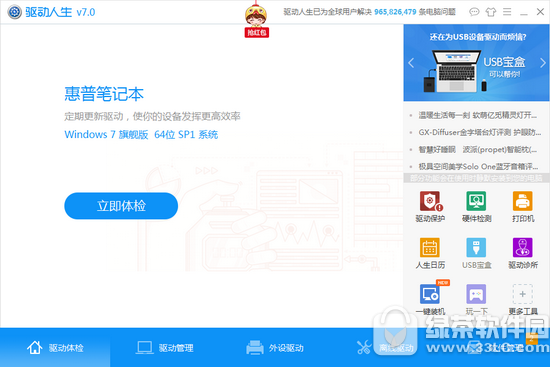Open the 人生日历 calendar tool

(x=430, y=253)
